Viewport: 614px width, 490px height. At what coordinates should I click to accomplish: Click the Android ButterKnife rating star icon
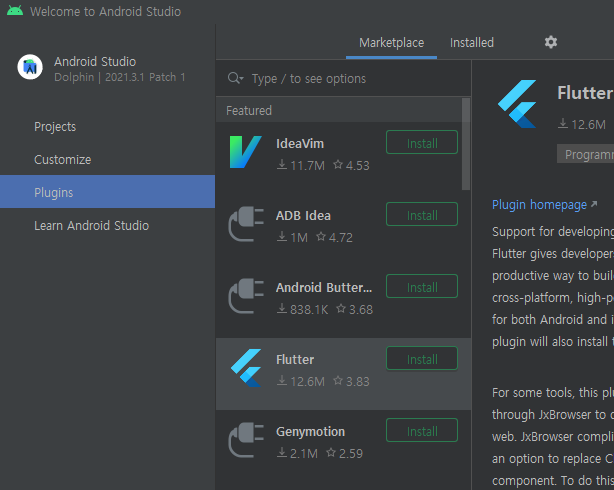click(x=341, y=309)
